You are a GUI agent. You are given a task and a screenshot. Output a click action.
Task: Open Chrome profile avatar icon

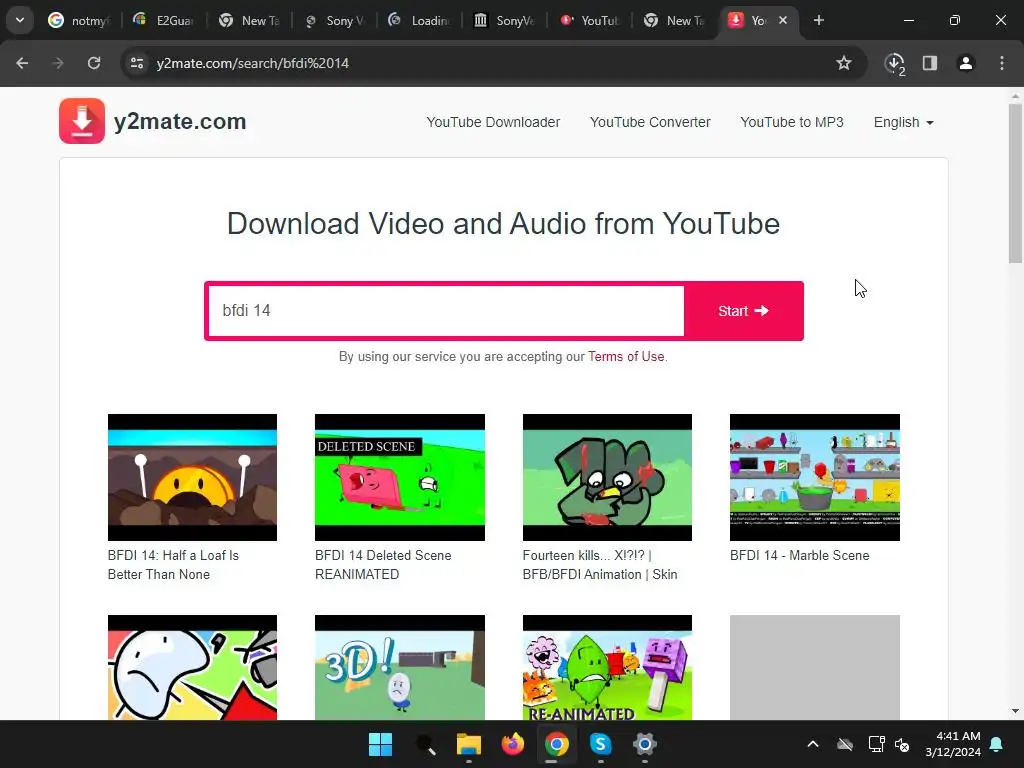coord(966,63)
